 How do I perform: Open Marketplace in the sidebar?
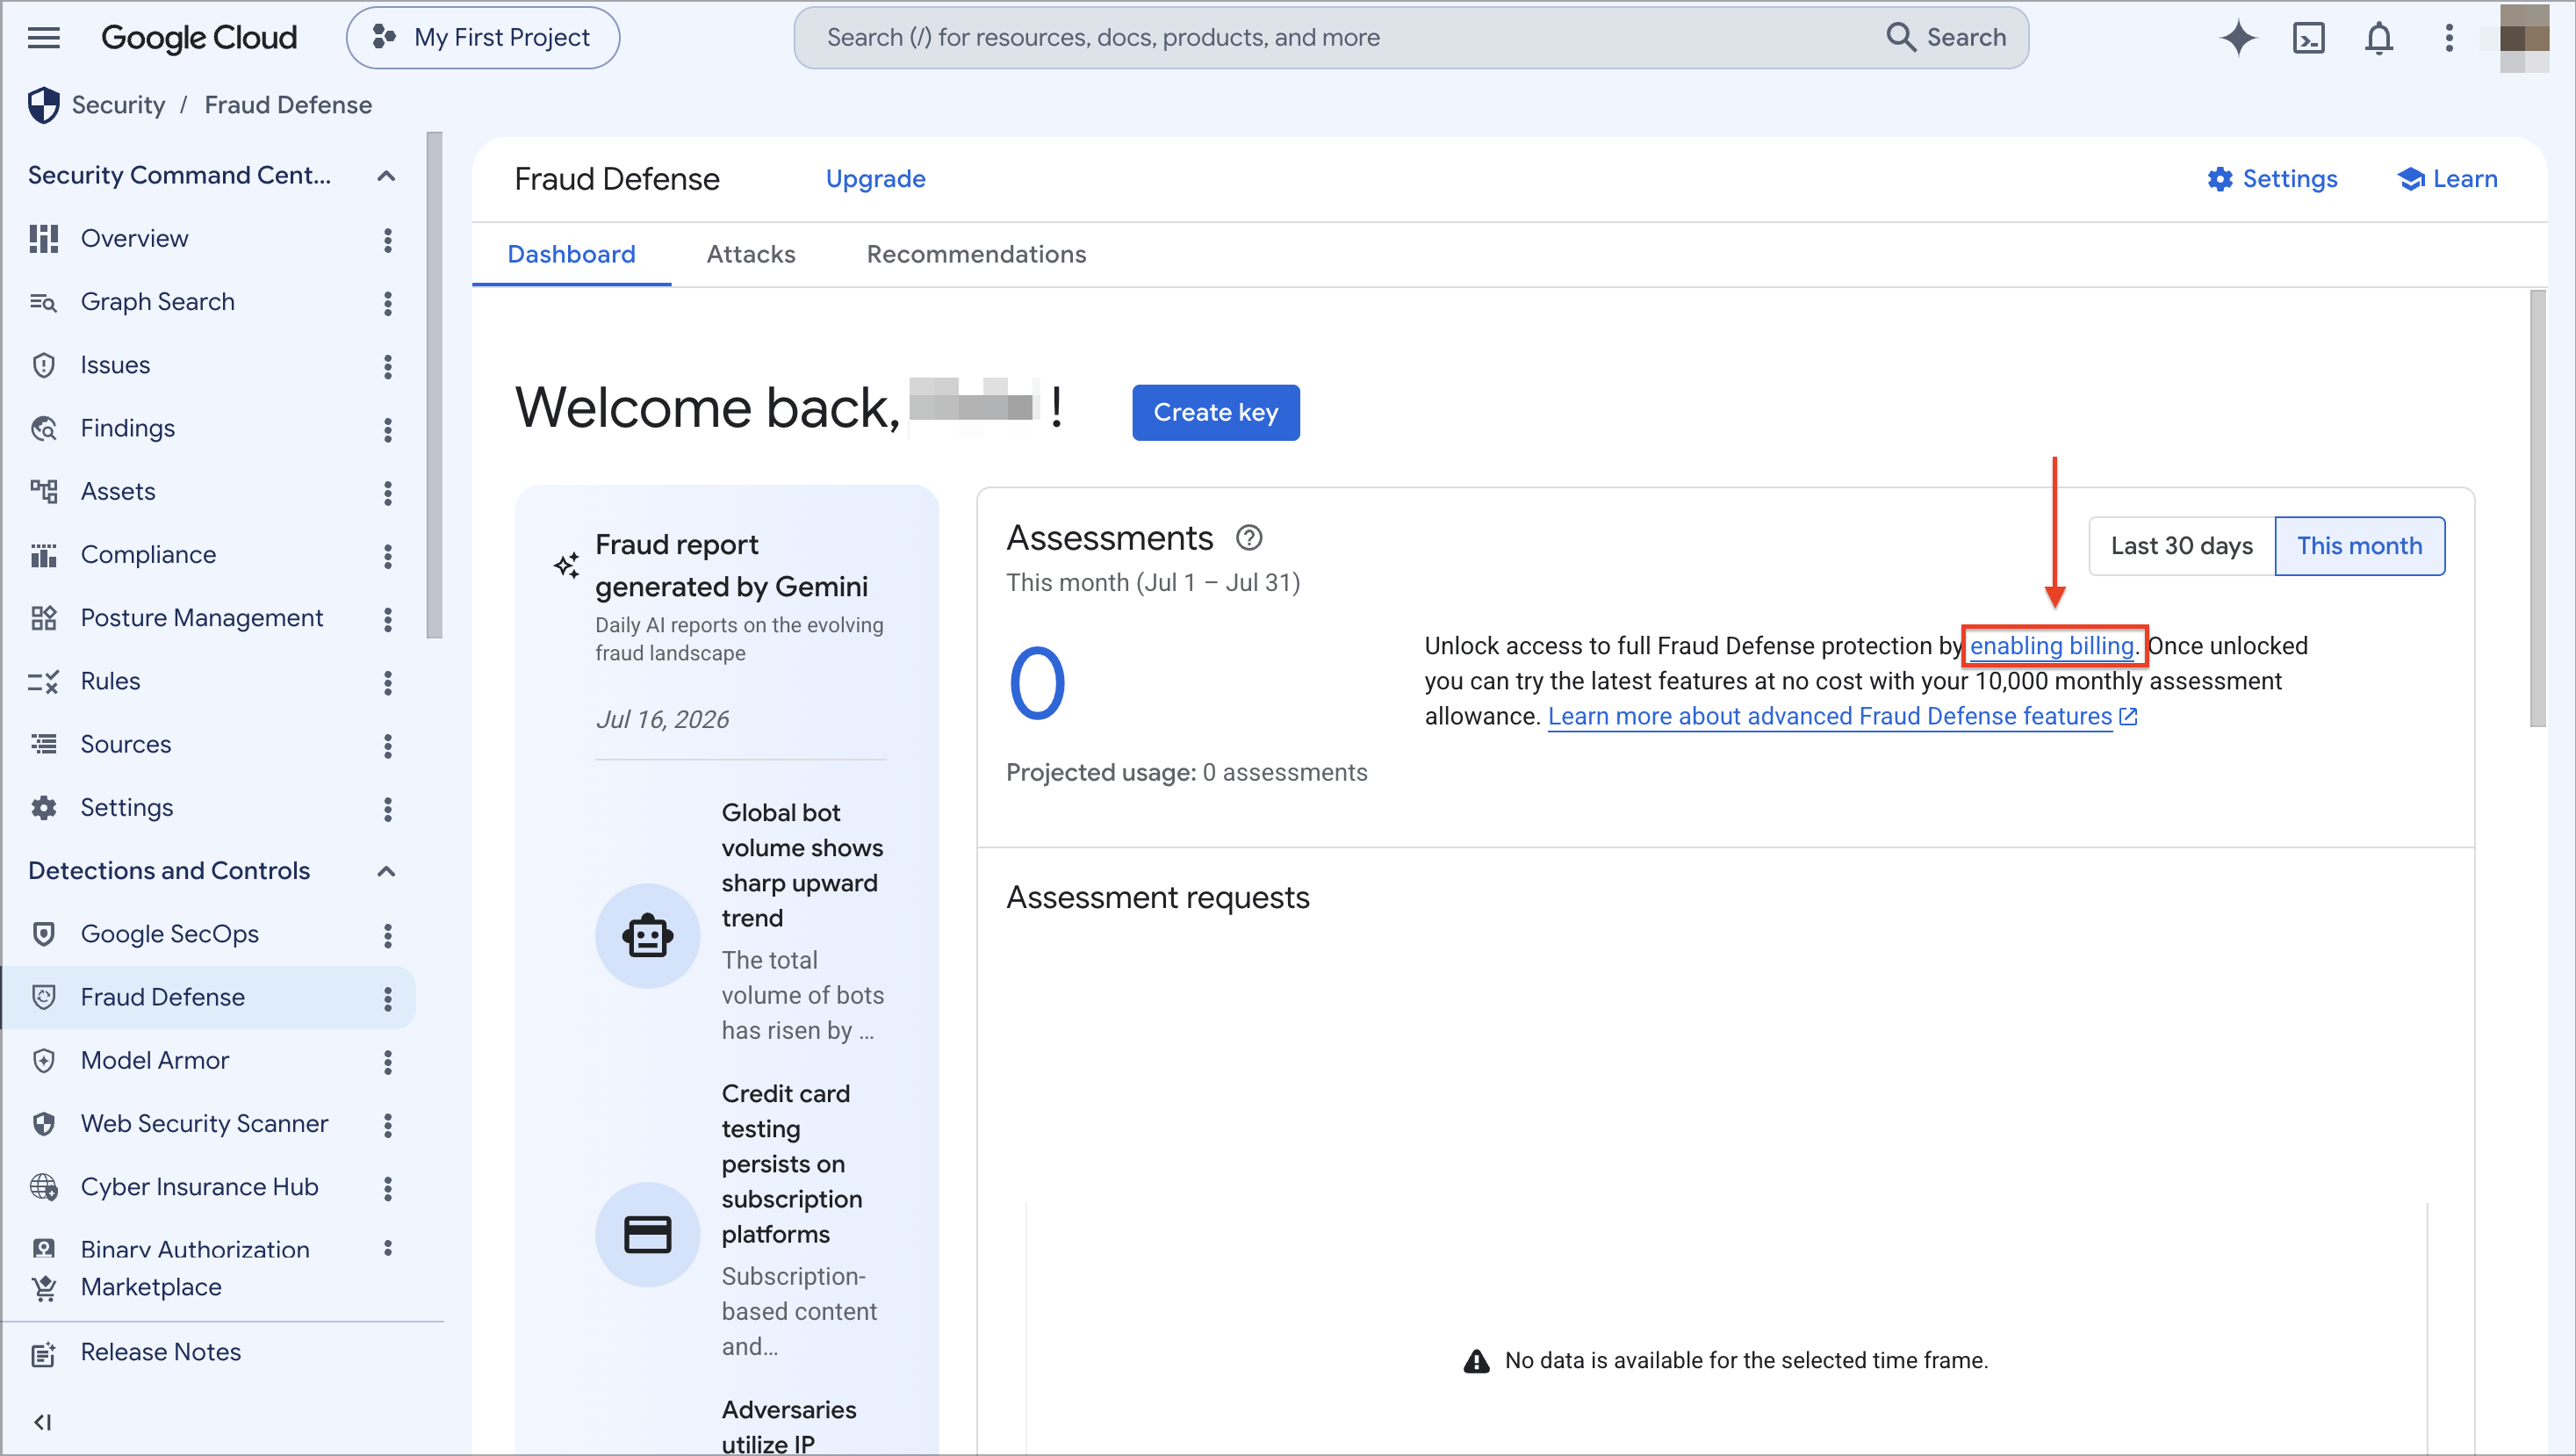pos(151,1287)
